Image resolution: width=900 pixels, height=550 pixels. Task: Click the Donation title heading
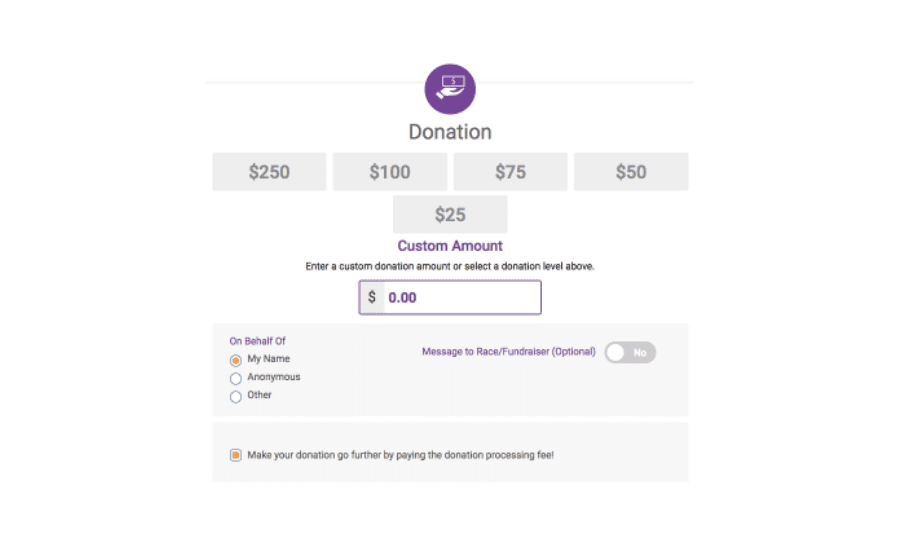click(x=450, y=132)
